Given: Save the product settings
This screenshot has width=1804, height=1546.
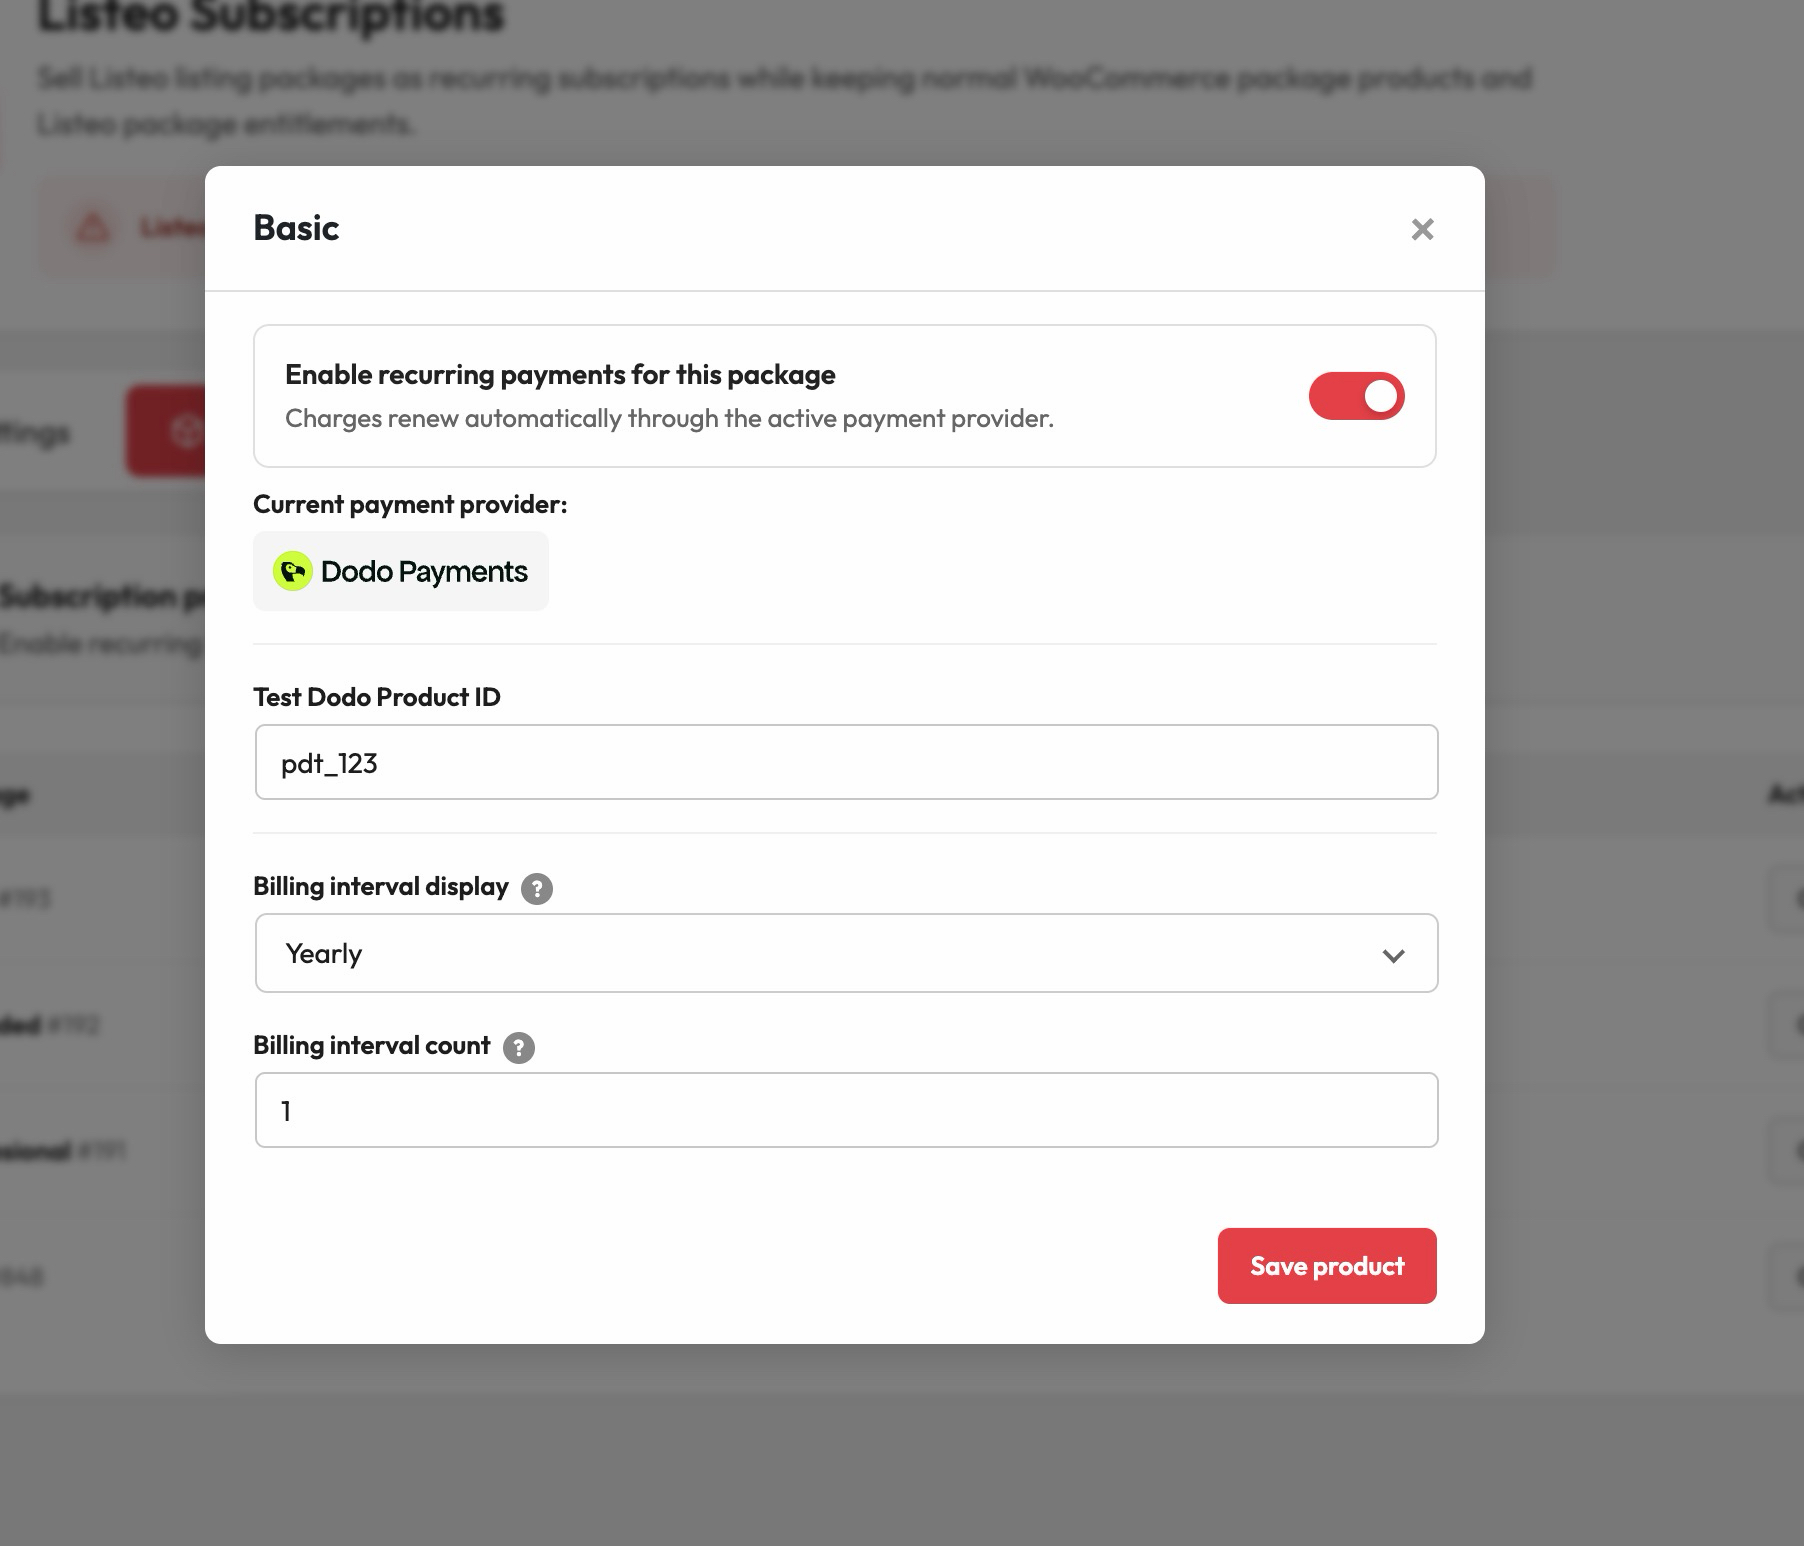Looking at the screenshot, I should 1327,1266.
